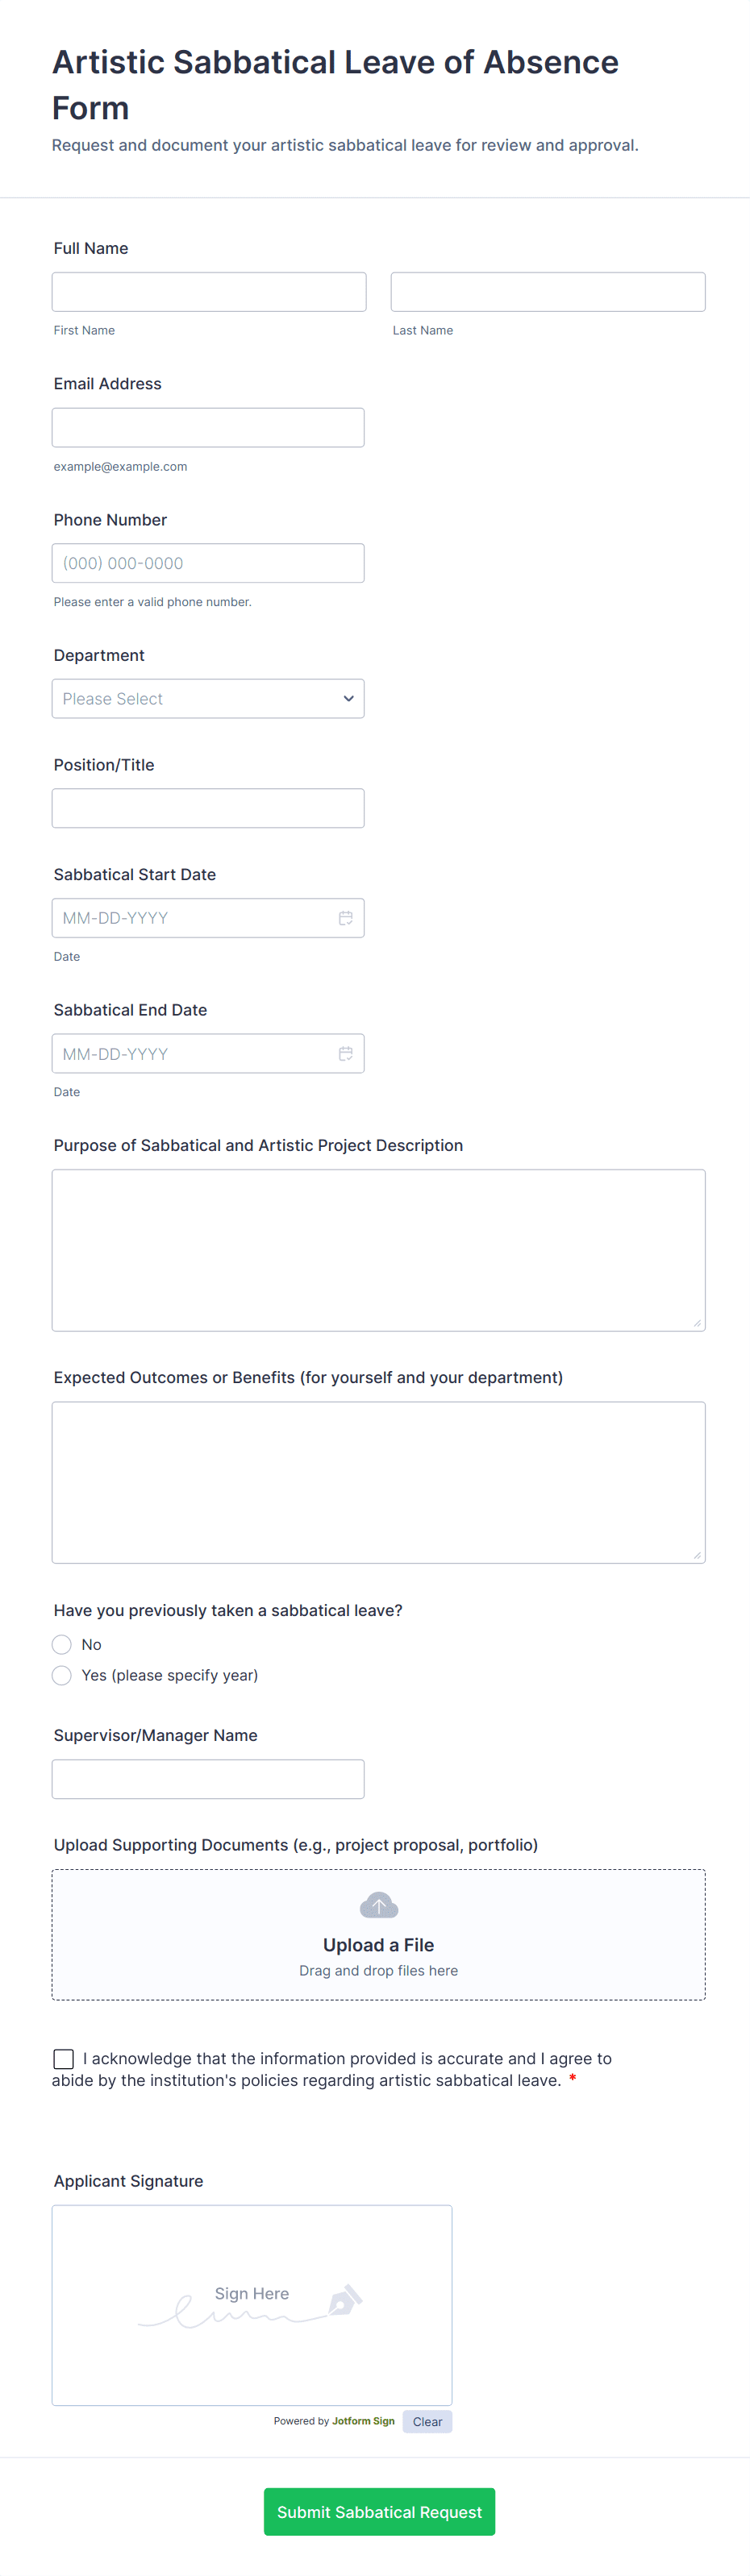Click the Purpose of Sabbatical text area

pos(378,1250)
